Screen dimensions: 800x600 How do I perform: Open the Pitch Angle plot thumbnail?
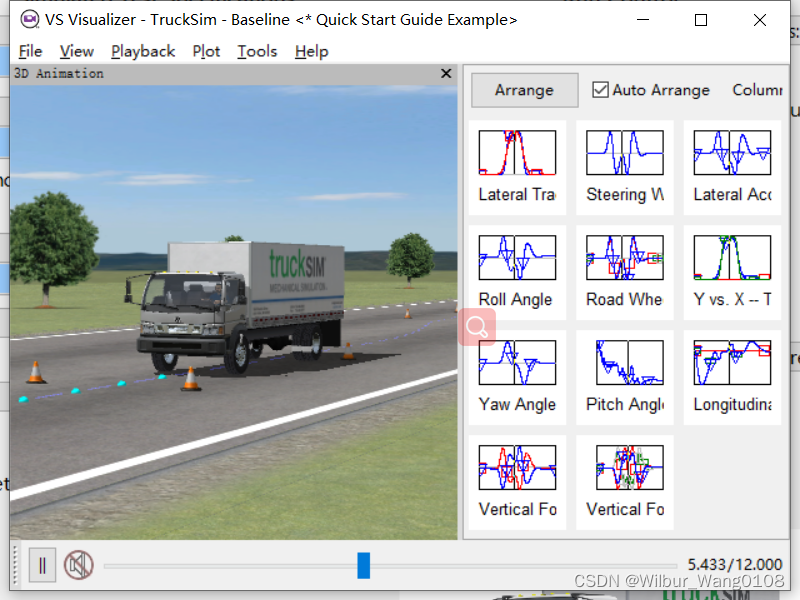point(625,378)
